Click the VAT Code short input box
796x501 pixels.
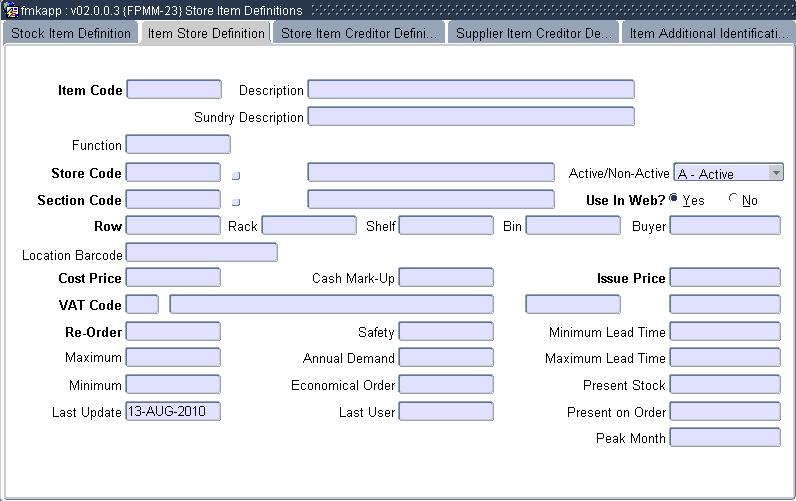tap(142, 304)
